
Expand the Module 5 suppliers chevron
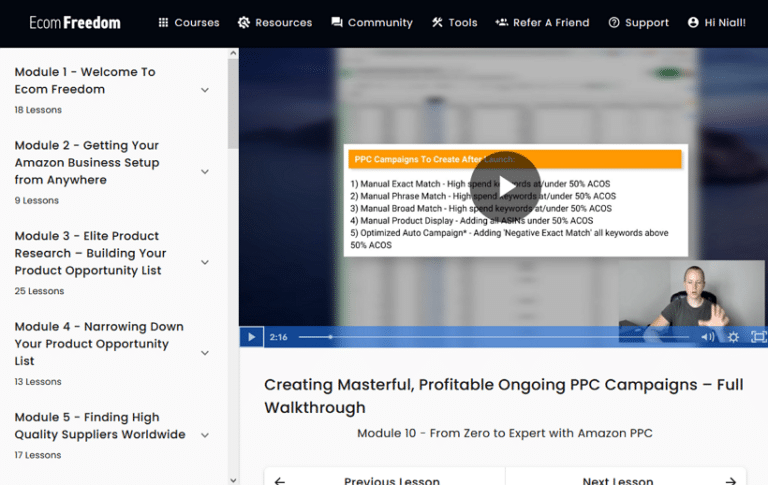click(205, 435)
